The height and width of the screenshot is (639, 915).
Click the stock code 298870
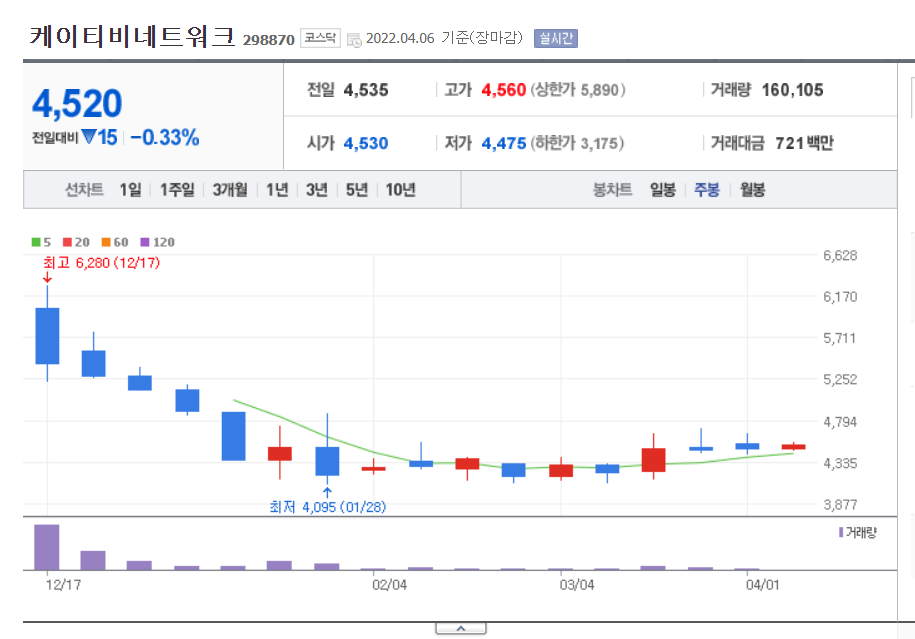pos(268,40)
